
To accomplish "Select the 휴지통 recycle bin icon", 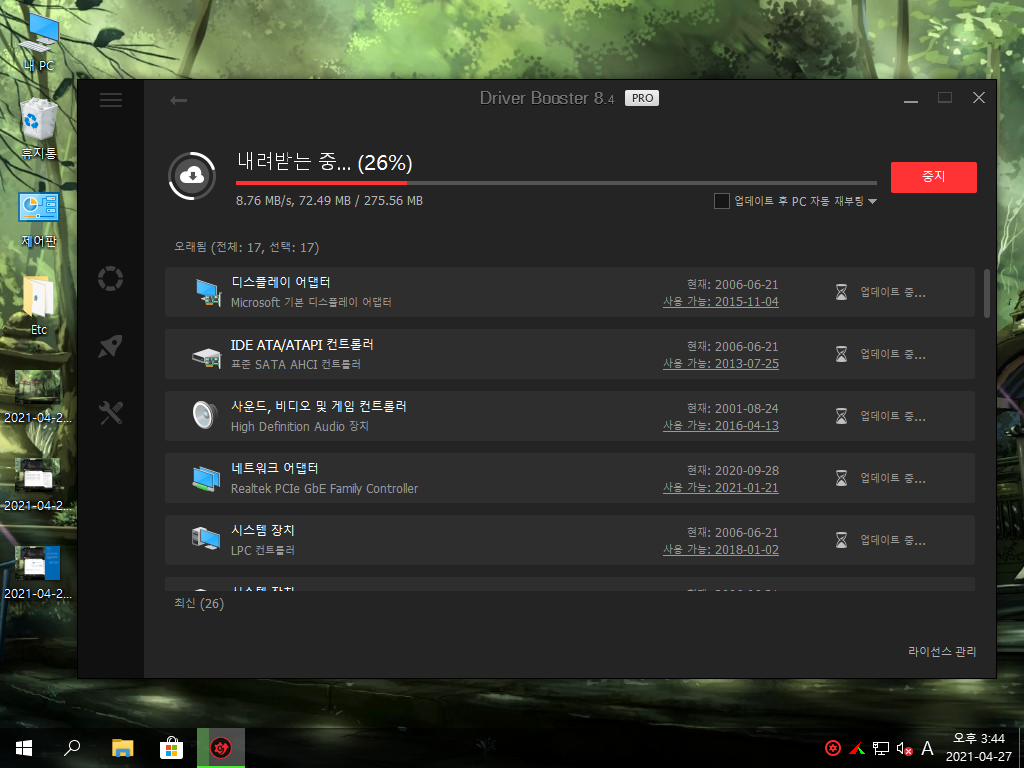I will [39, 129].
